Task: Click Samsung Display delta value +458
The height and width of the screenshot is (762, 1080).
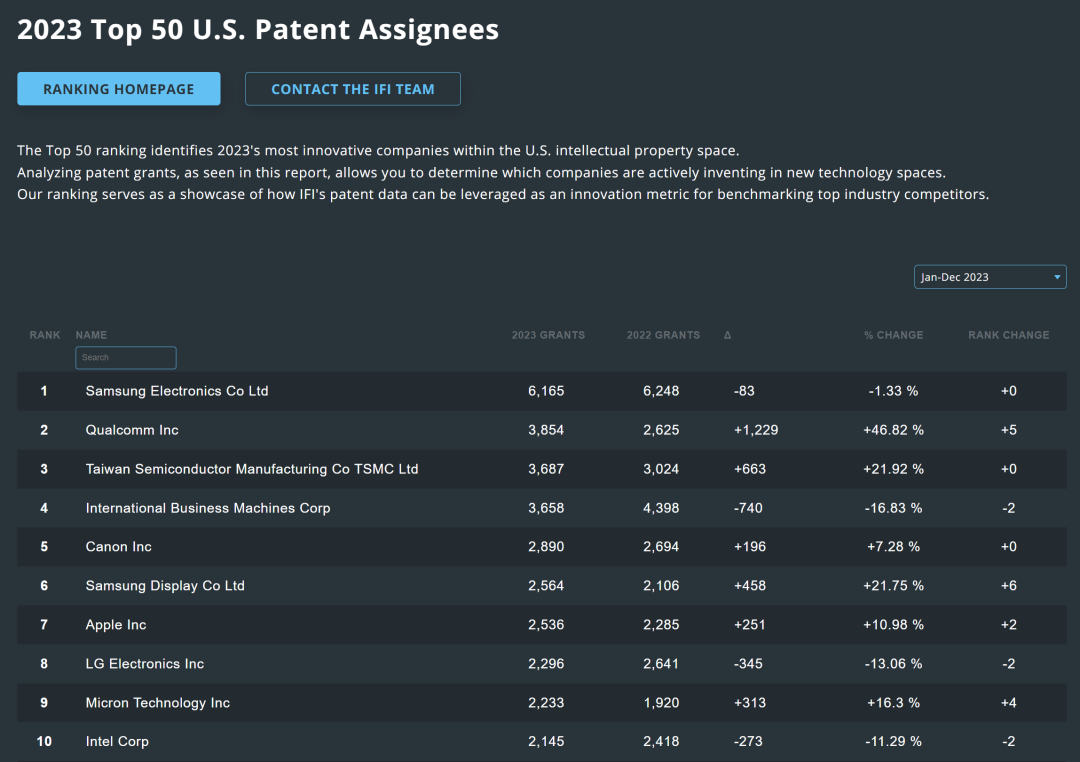Action: 750,586
